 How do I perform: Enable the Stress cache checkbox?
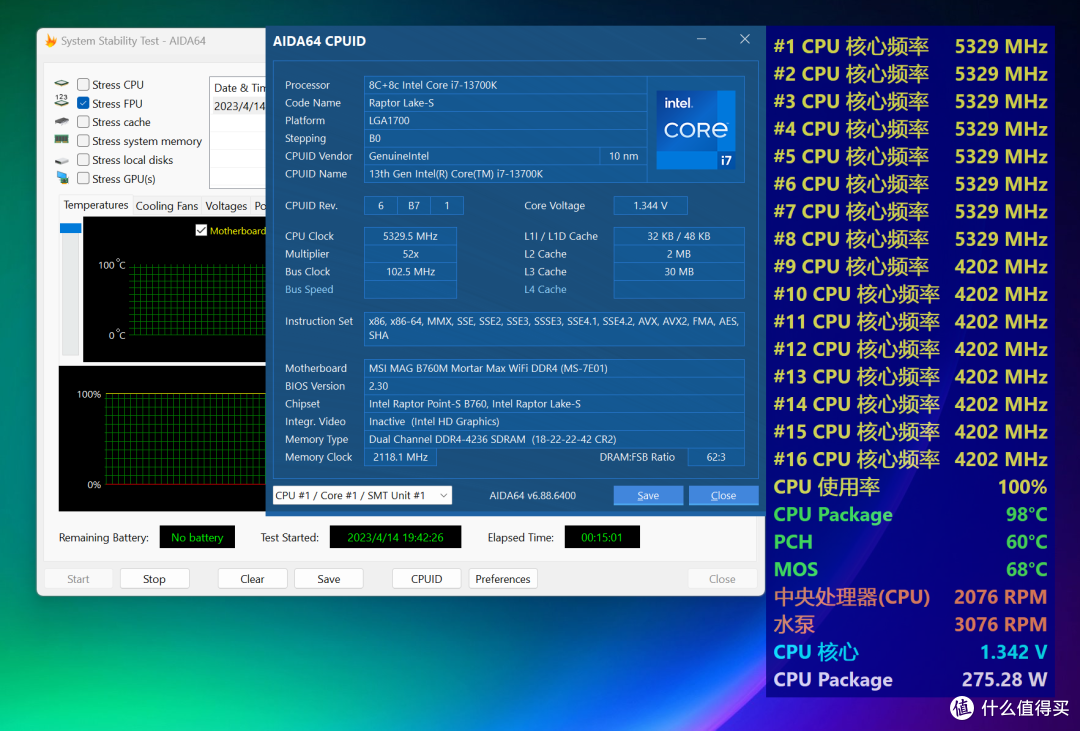(x=83, y=122)
